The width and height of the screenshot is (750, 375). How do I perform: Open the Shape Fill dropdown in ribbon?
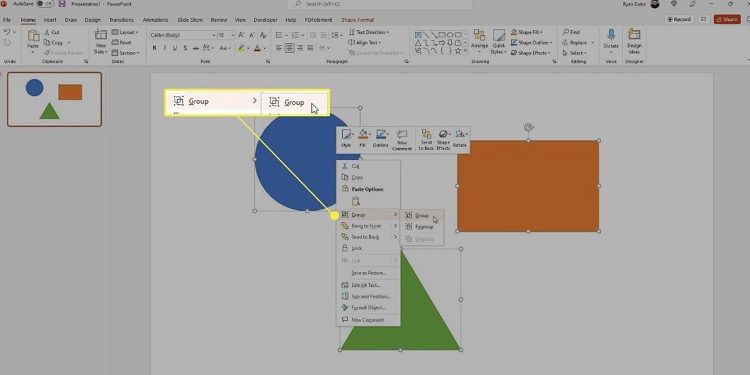[x=526, y=32]
